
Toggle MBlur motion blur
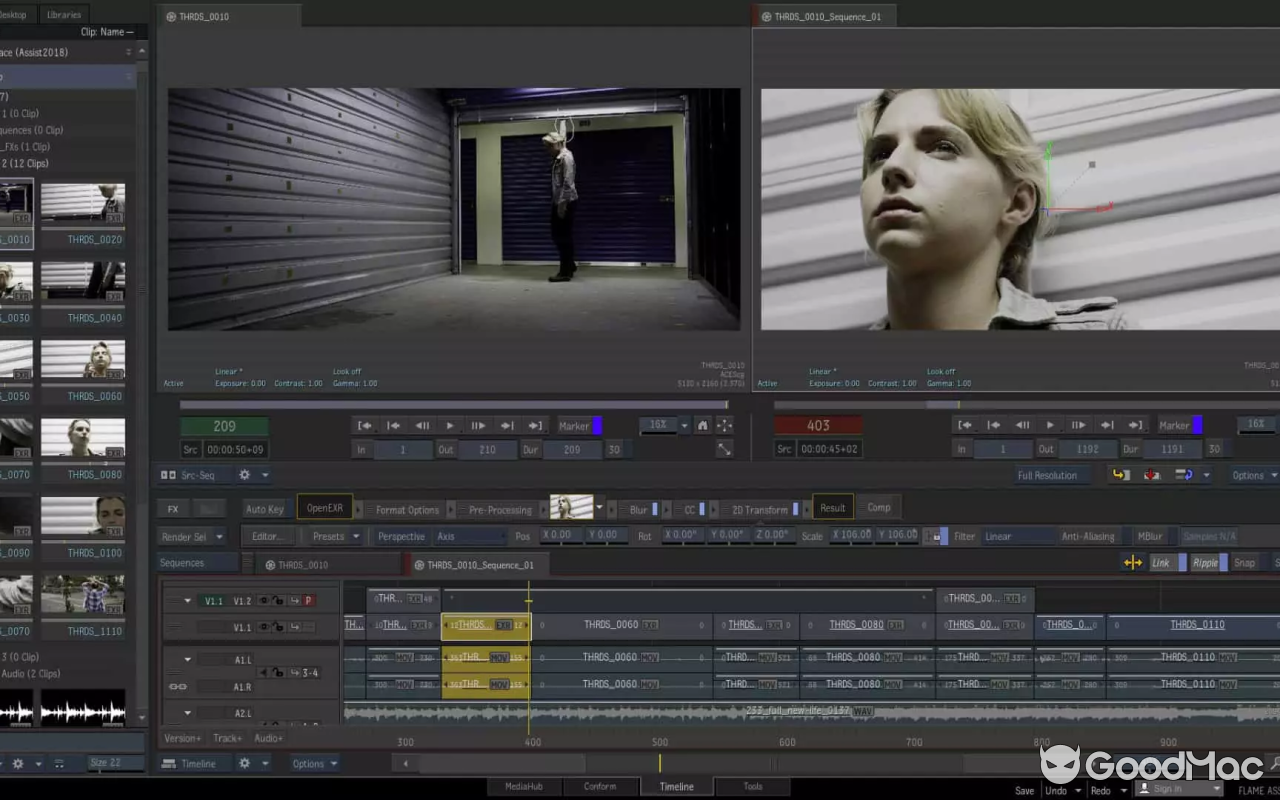tap(1150, 535)
